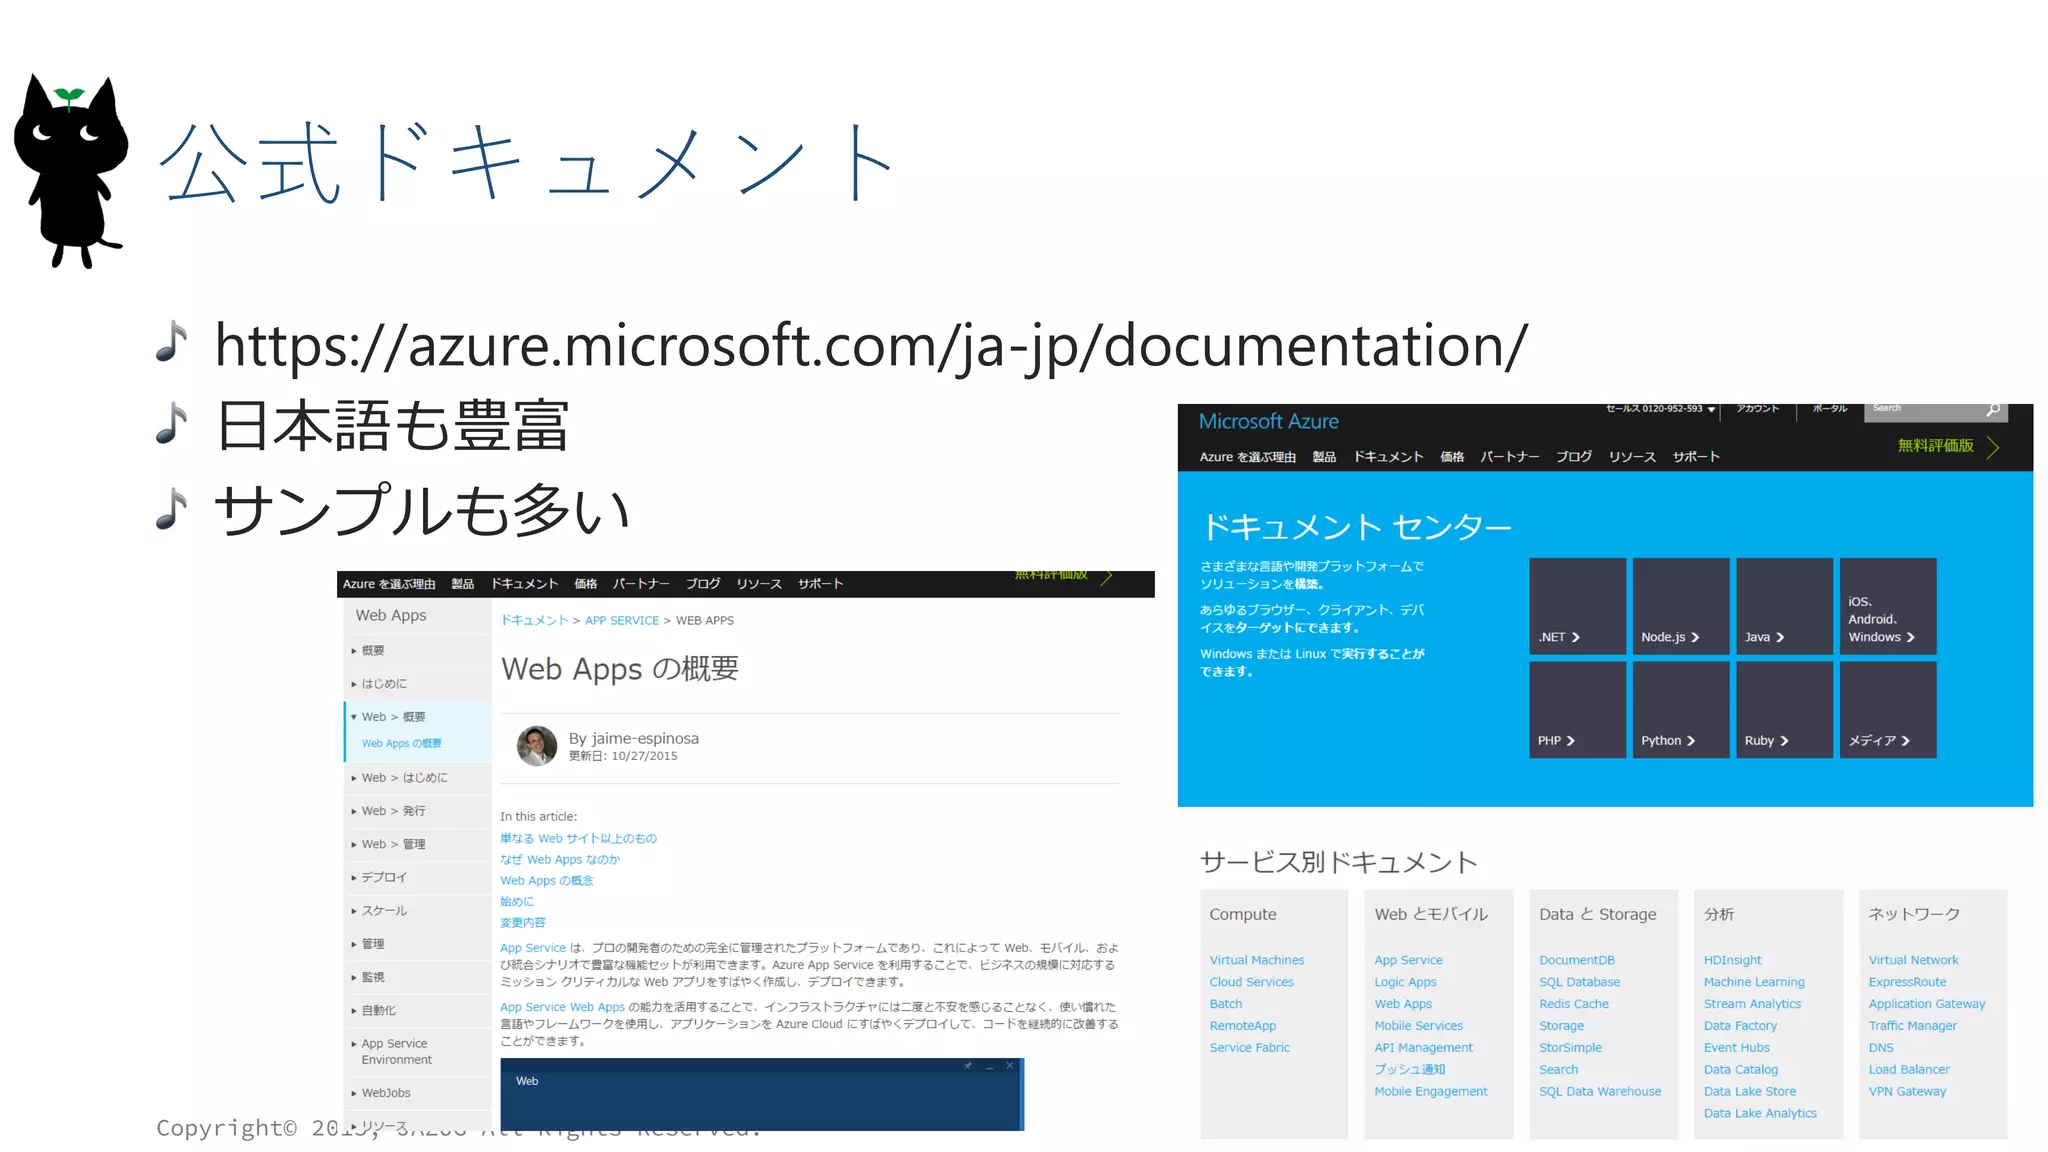Select the iOS, Android, Windows tile
The height and width of the screenshot is (1152, 2048).
(1888, 606)
